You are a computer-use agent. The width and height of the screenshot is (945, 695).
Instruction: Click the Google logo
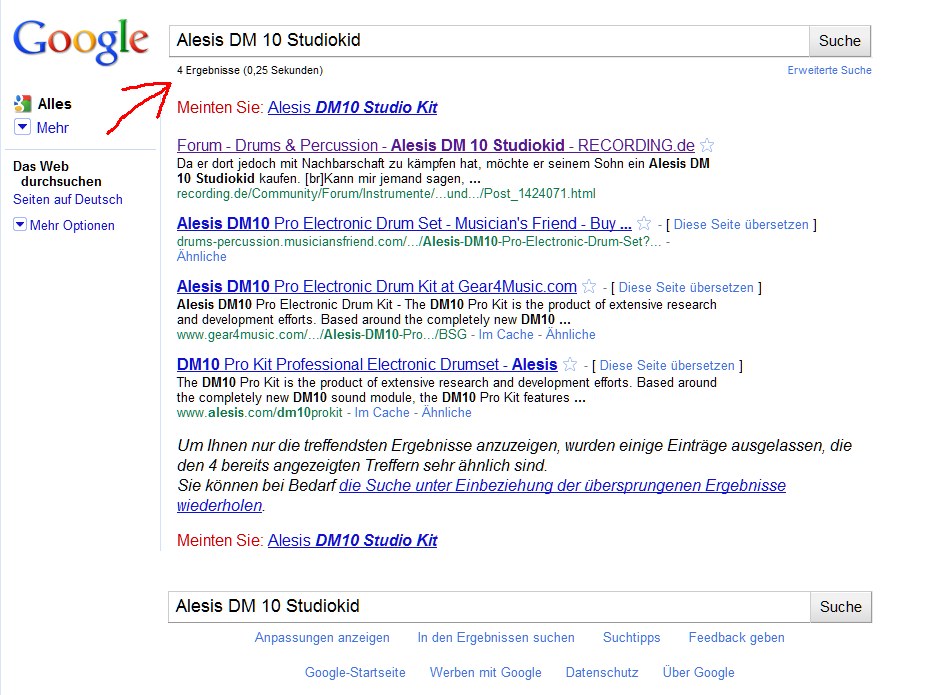coord(81,40)
